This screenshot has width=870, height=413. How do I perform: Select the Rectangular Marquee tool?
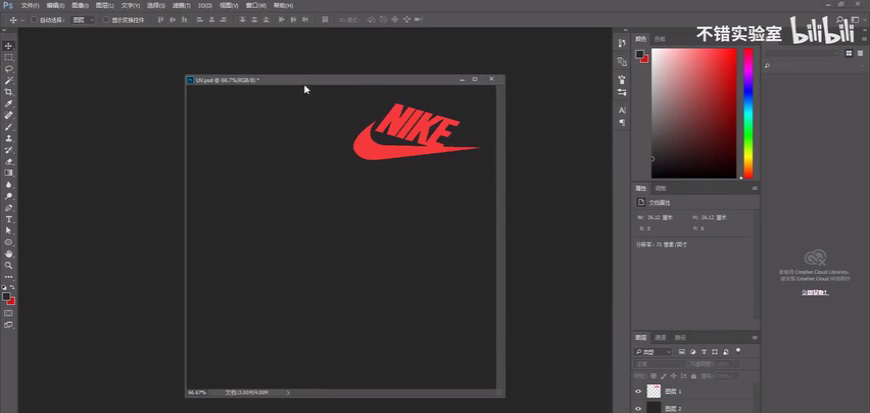pyautogui.click(x=9, y=57)
